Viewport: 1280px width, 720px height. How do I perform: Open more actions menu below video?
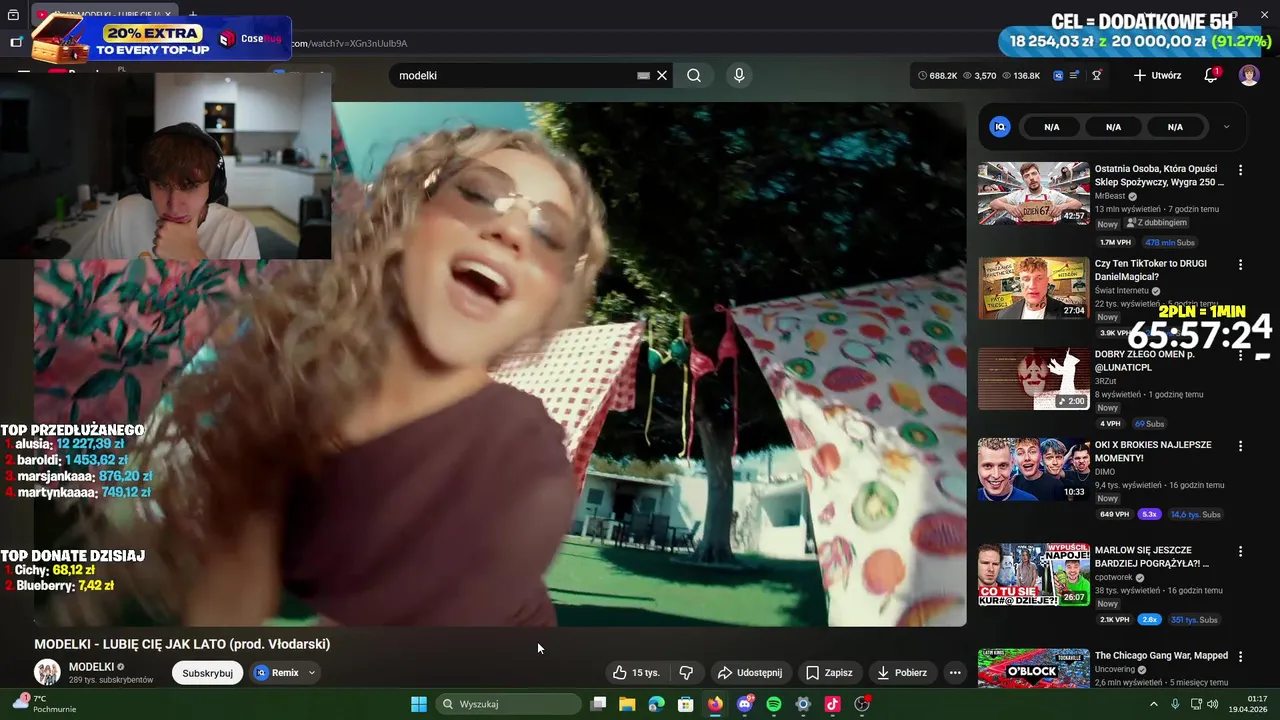pyautogui.click(x=955, y=673)
